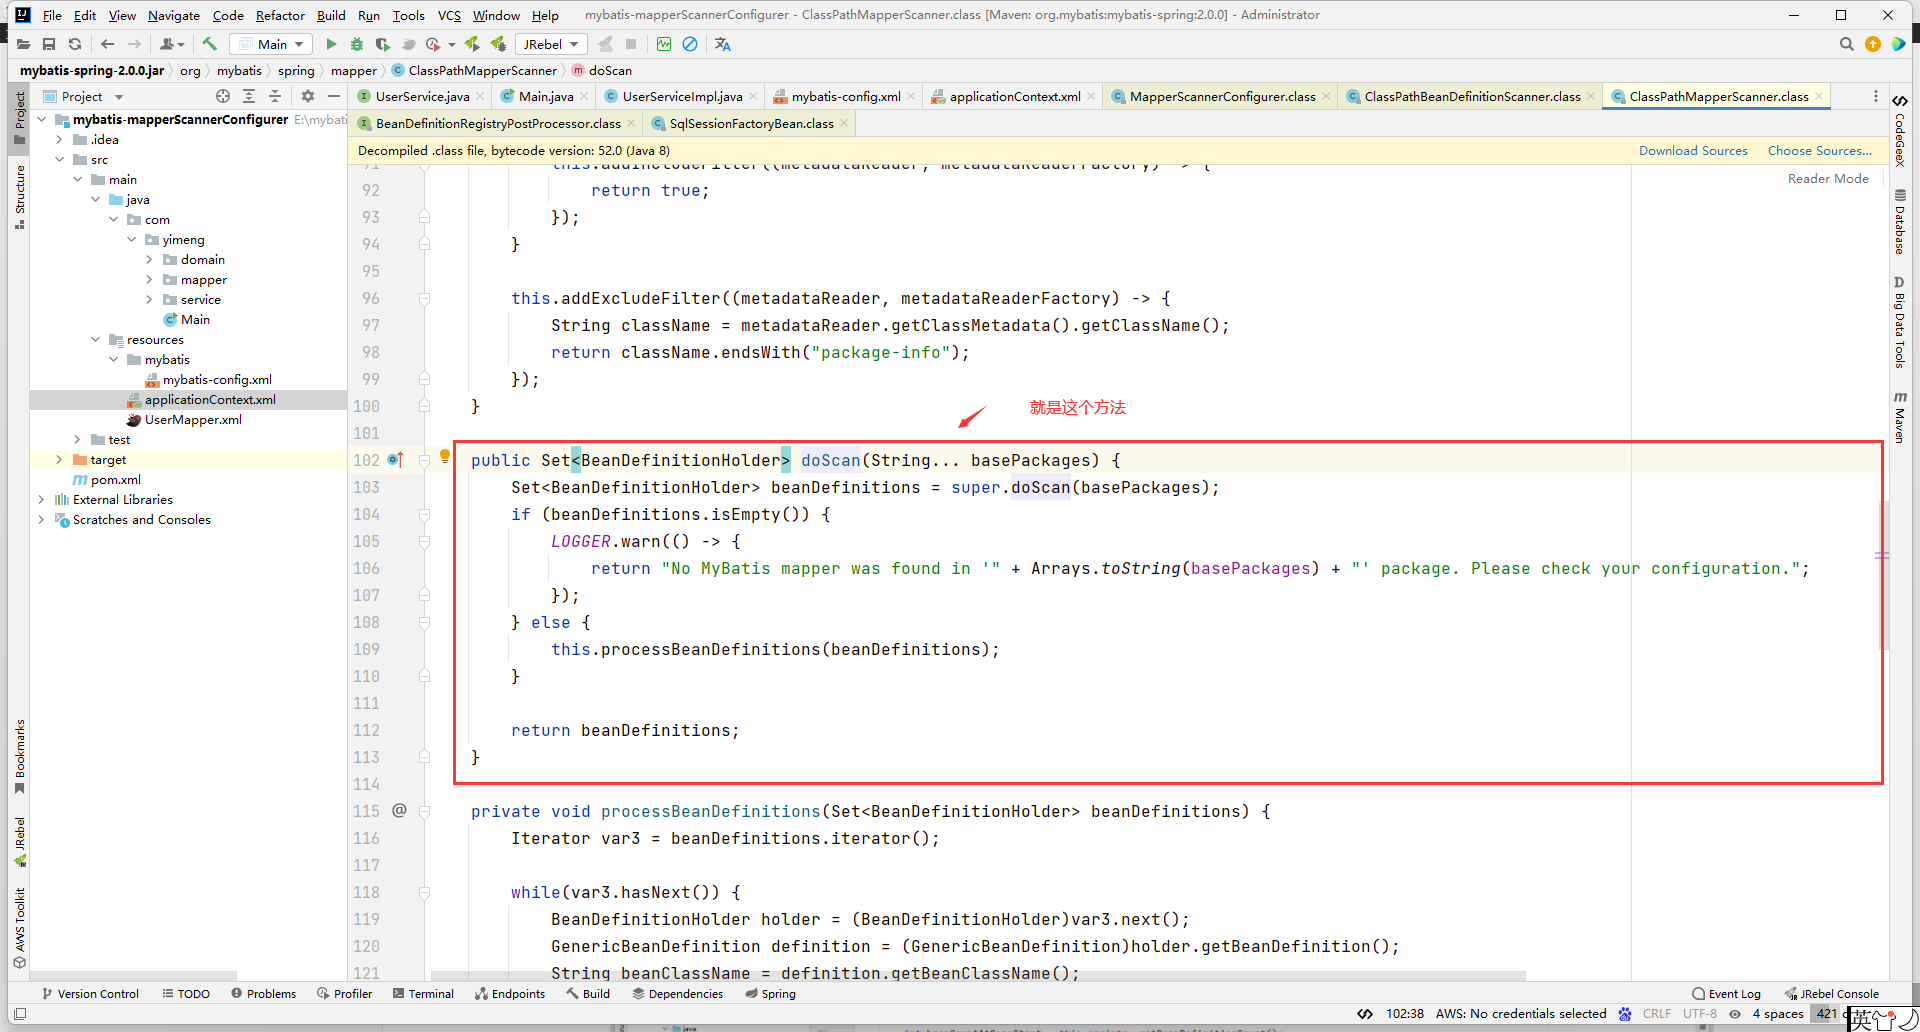Open the Terminal tool window
1920x1032 pixels.
[423, 994]
